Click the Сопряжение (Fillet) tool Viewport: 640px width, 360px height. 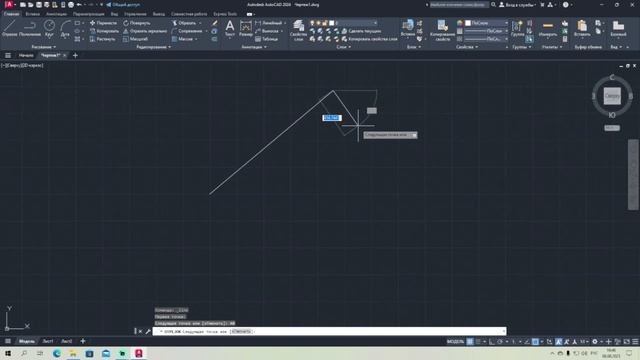coord(187,31)
